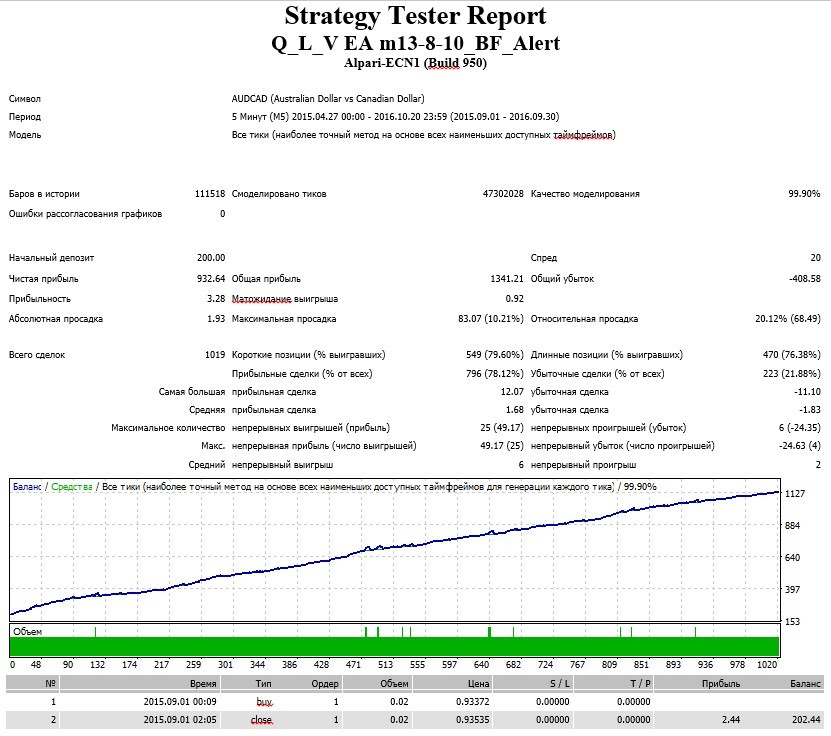Click the 'Alpari-ECN1 (Build 950)' line
Image resolution: width=831 pixels, height=736 pixels.
pyautogui.click(x=415, y=63)
